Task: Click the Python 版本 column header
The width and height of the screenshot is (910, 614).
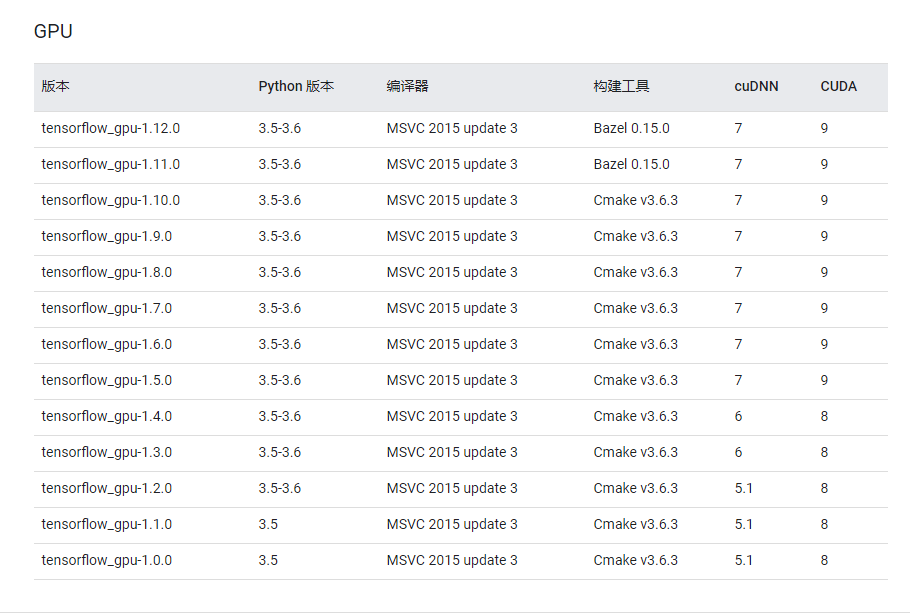Action: [296, 86]
